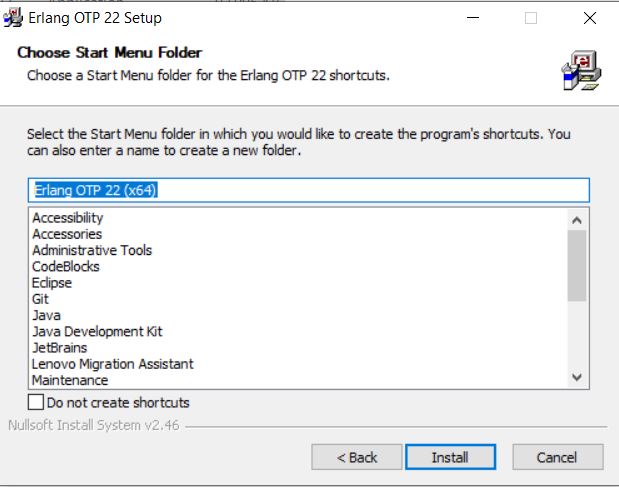Screen dimensions: 619x487
Task: Select CodeBlocks in the folder list
Action: tap(66, 266)
